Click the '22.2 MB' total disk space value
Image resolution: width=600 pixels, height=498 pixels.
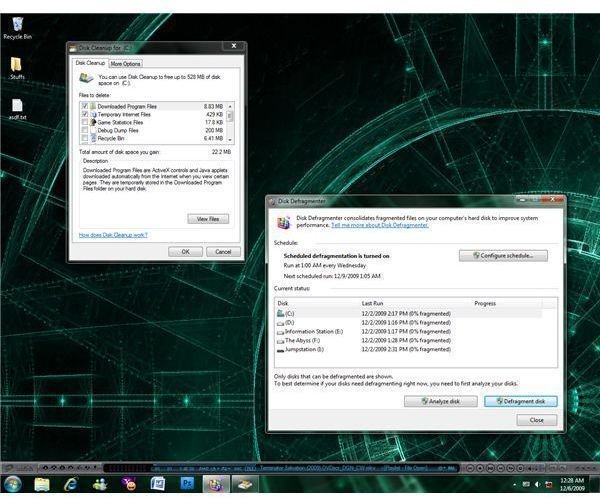221,152
